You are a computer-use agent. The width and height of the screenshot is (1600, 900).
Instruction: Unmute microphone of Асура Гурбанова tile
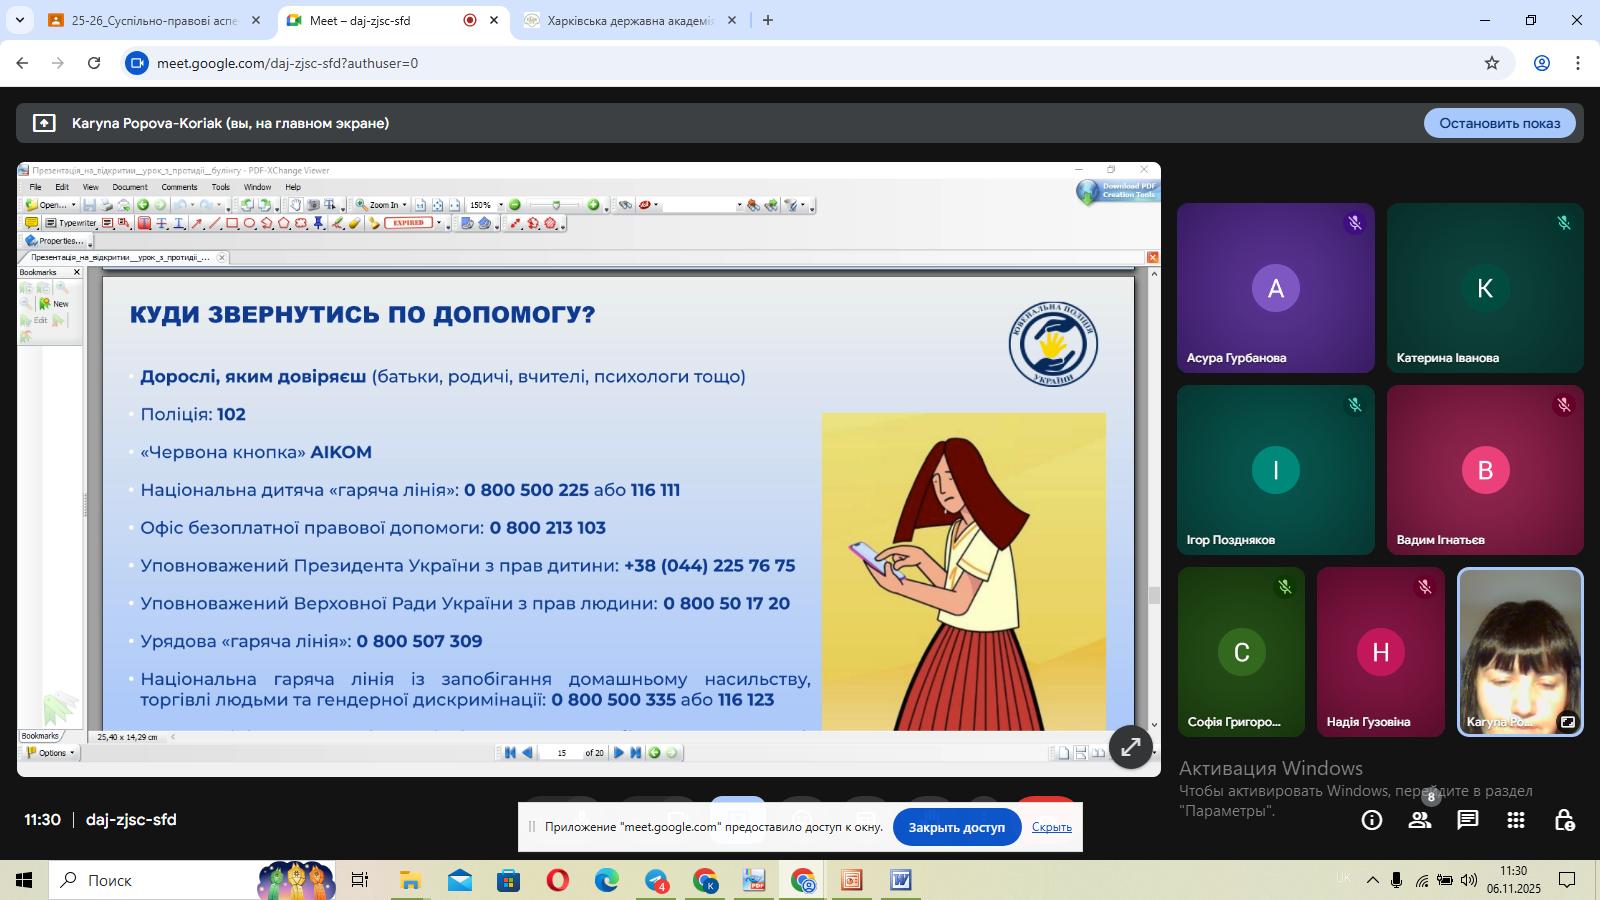click(x=1354, y=223)
